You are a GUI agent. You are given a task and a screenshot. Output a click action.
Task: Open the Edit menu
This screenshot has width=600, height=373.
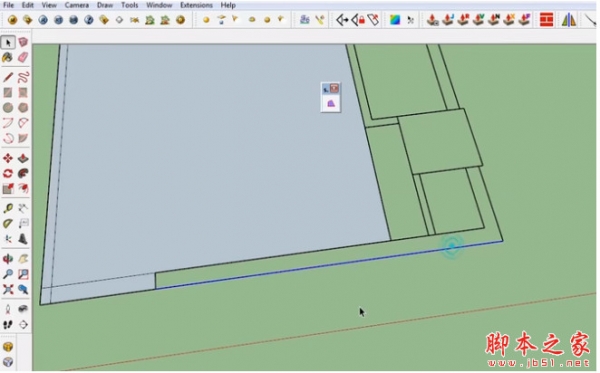[x=28, y=5]
